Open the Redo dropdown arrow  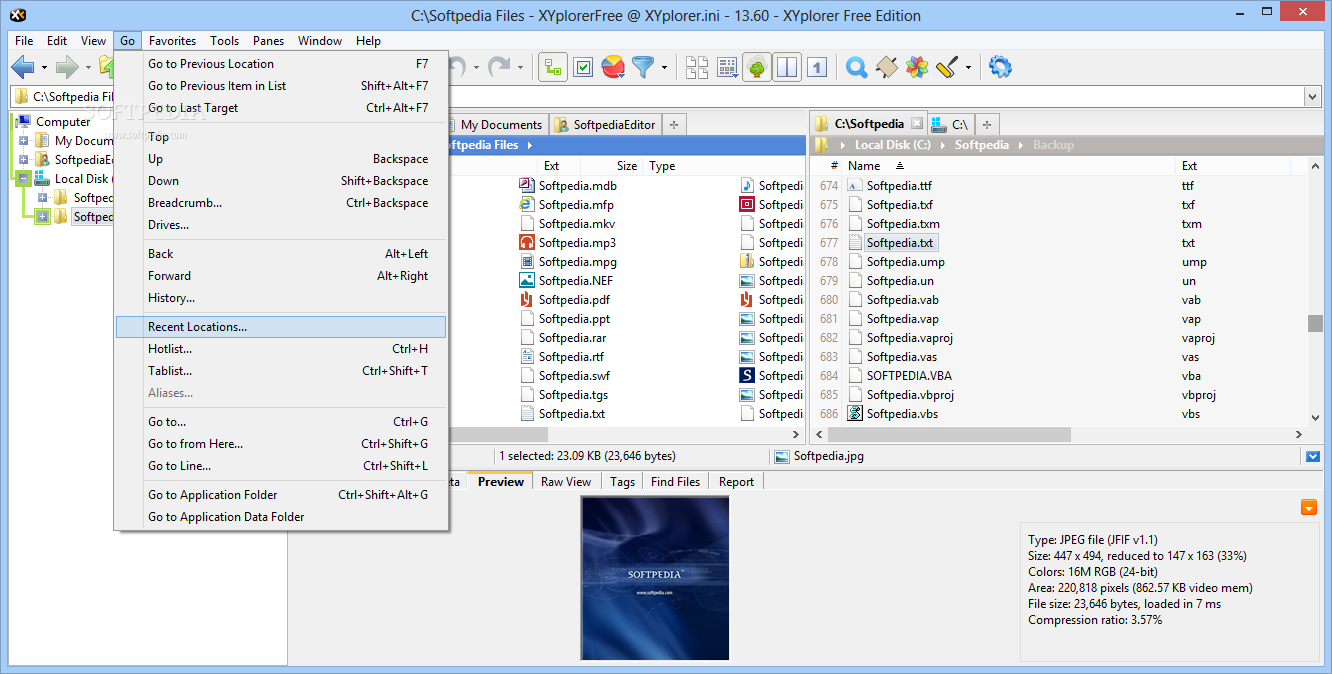520,68
